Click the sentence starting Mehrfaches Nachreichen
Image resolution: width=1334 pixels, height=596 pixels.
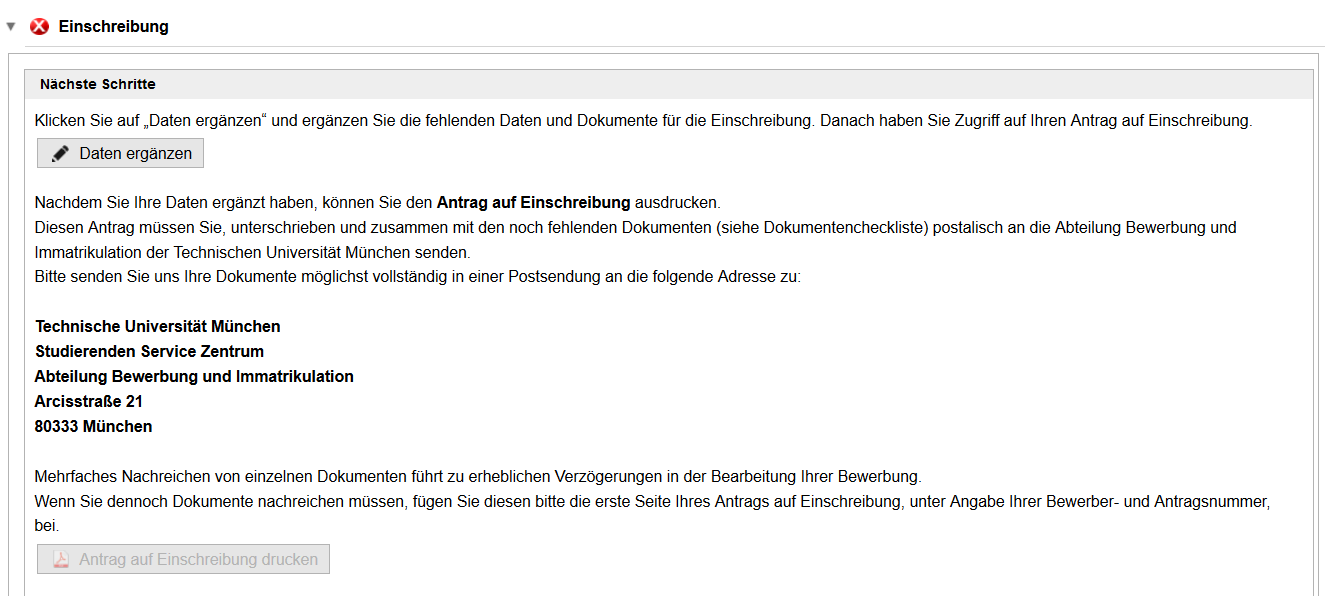(478, 476)
